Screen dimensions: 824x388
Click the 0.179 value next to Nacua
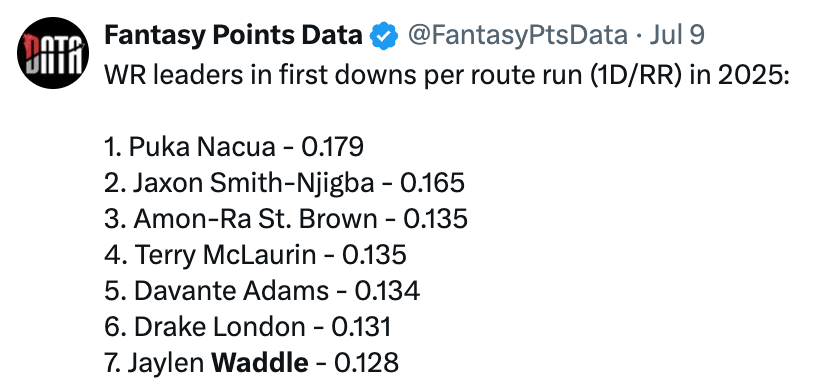tap(332, 147)
